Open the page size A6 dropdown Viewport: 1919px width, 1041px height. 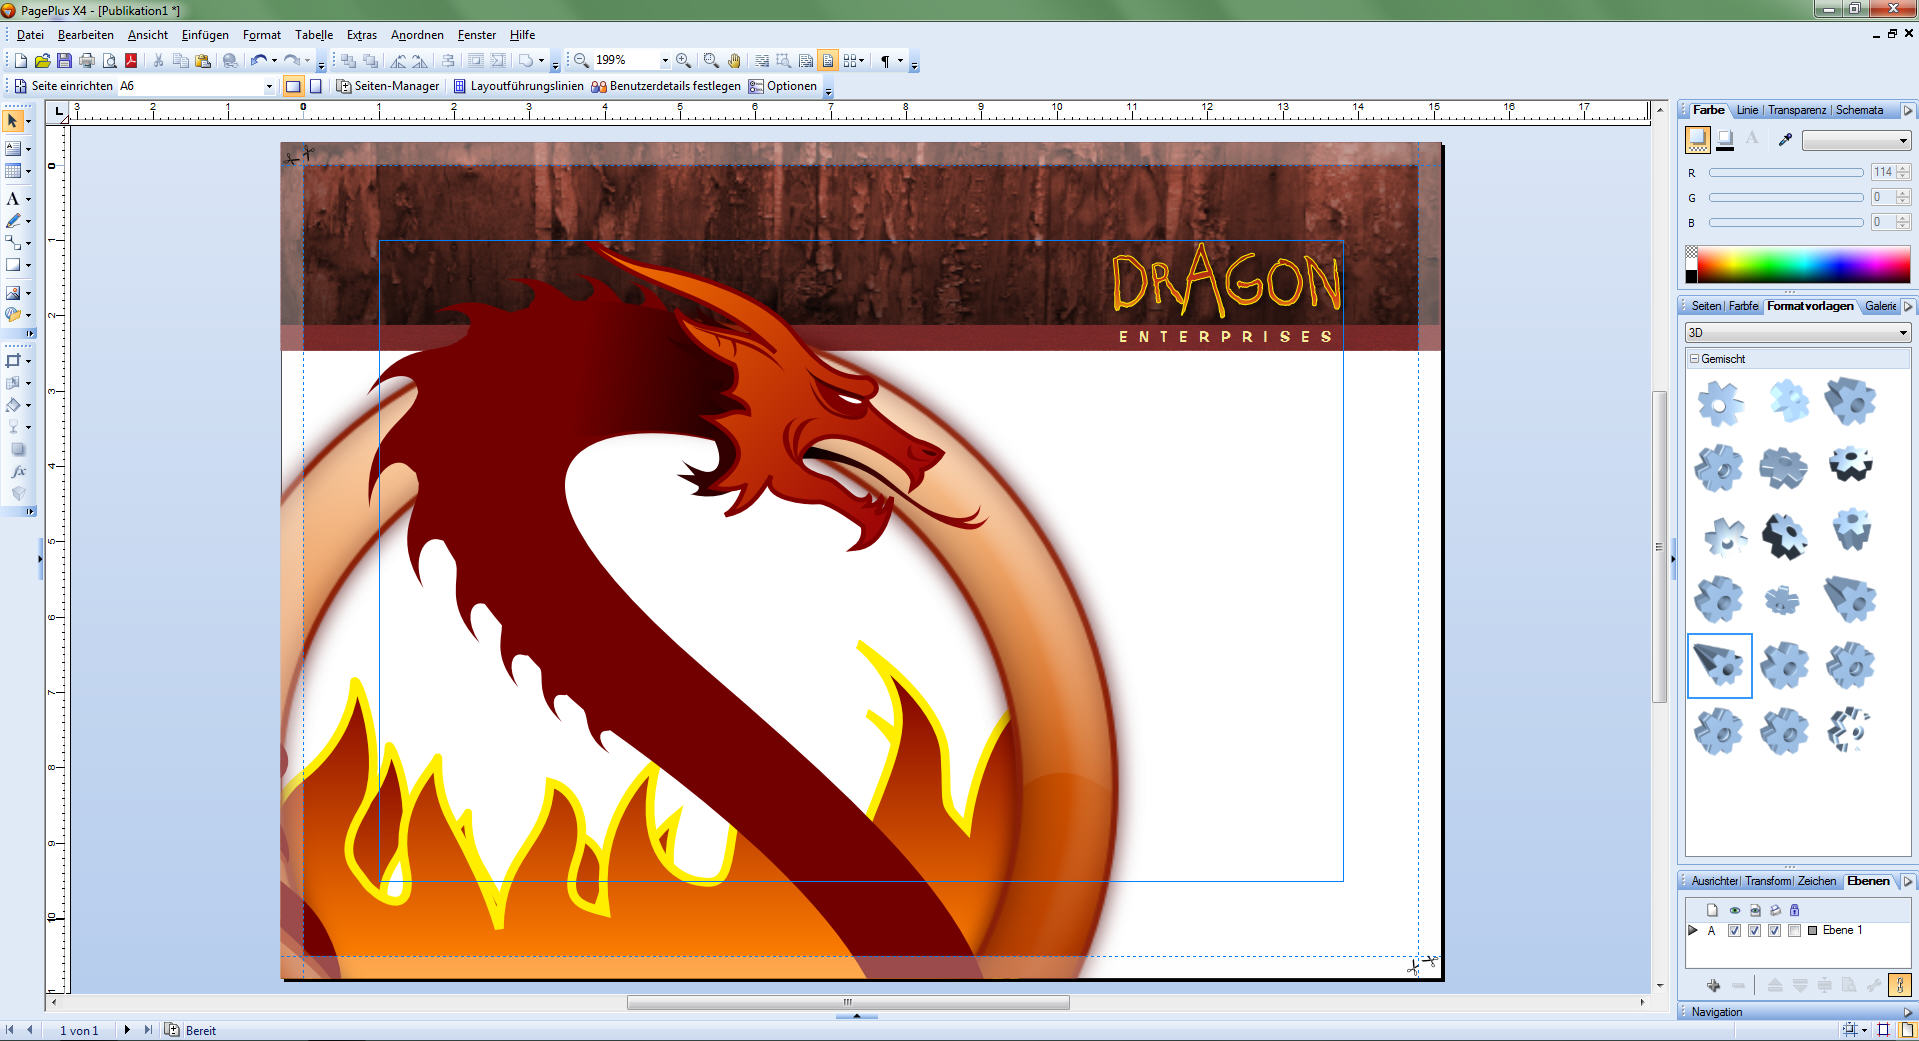[269, 86]
